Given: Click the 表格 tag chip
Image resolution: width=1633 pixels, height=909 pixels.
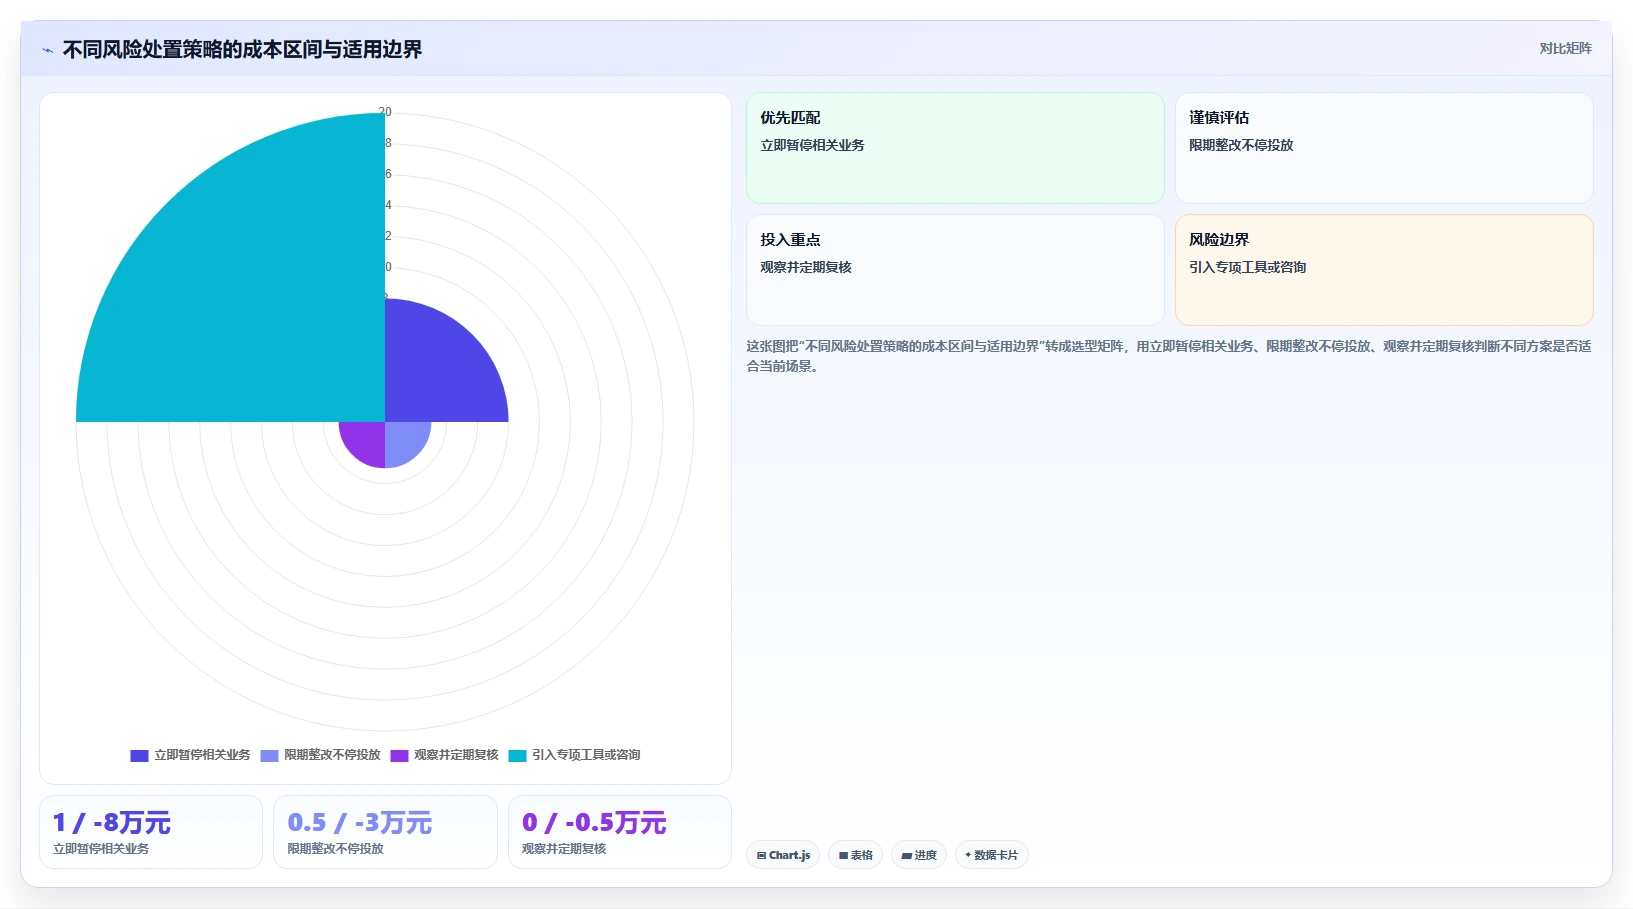Looking at the screenshot, I should click(x=855, y=855).
